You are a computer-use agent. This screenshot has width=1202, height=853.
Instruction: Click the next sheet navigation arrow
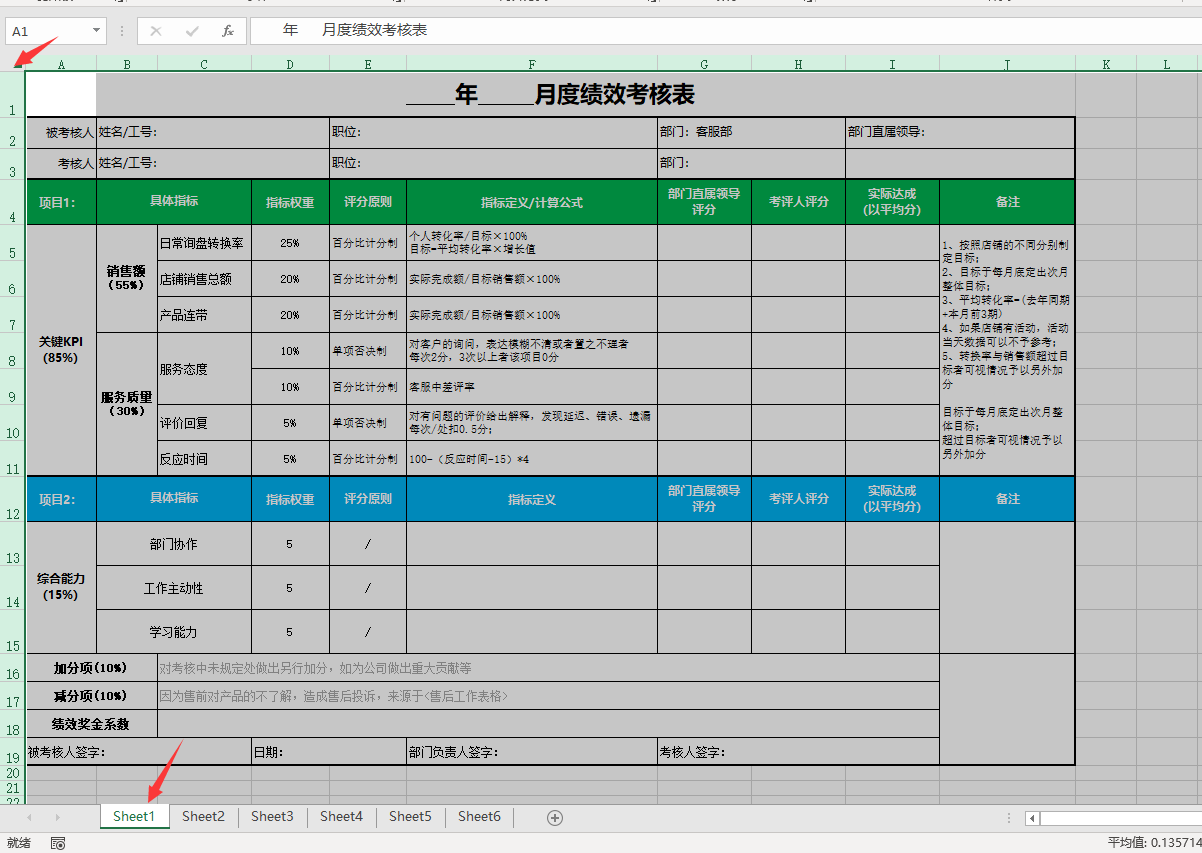[57, 817]
